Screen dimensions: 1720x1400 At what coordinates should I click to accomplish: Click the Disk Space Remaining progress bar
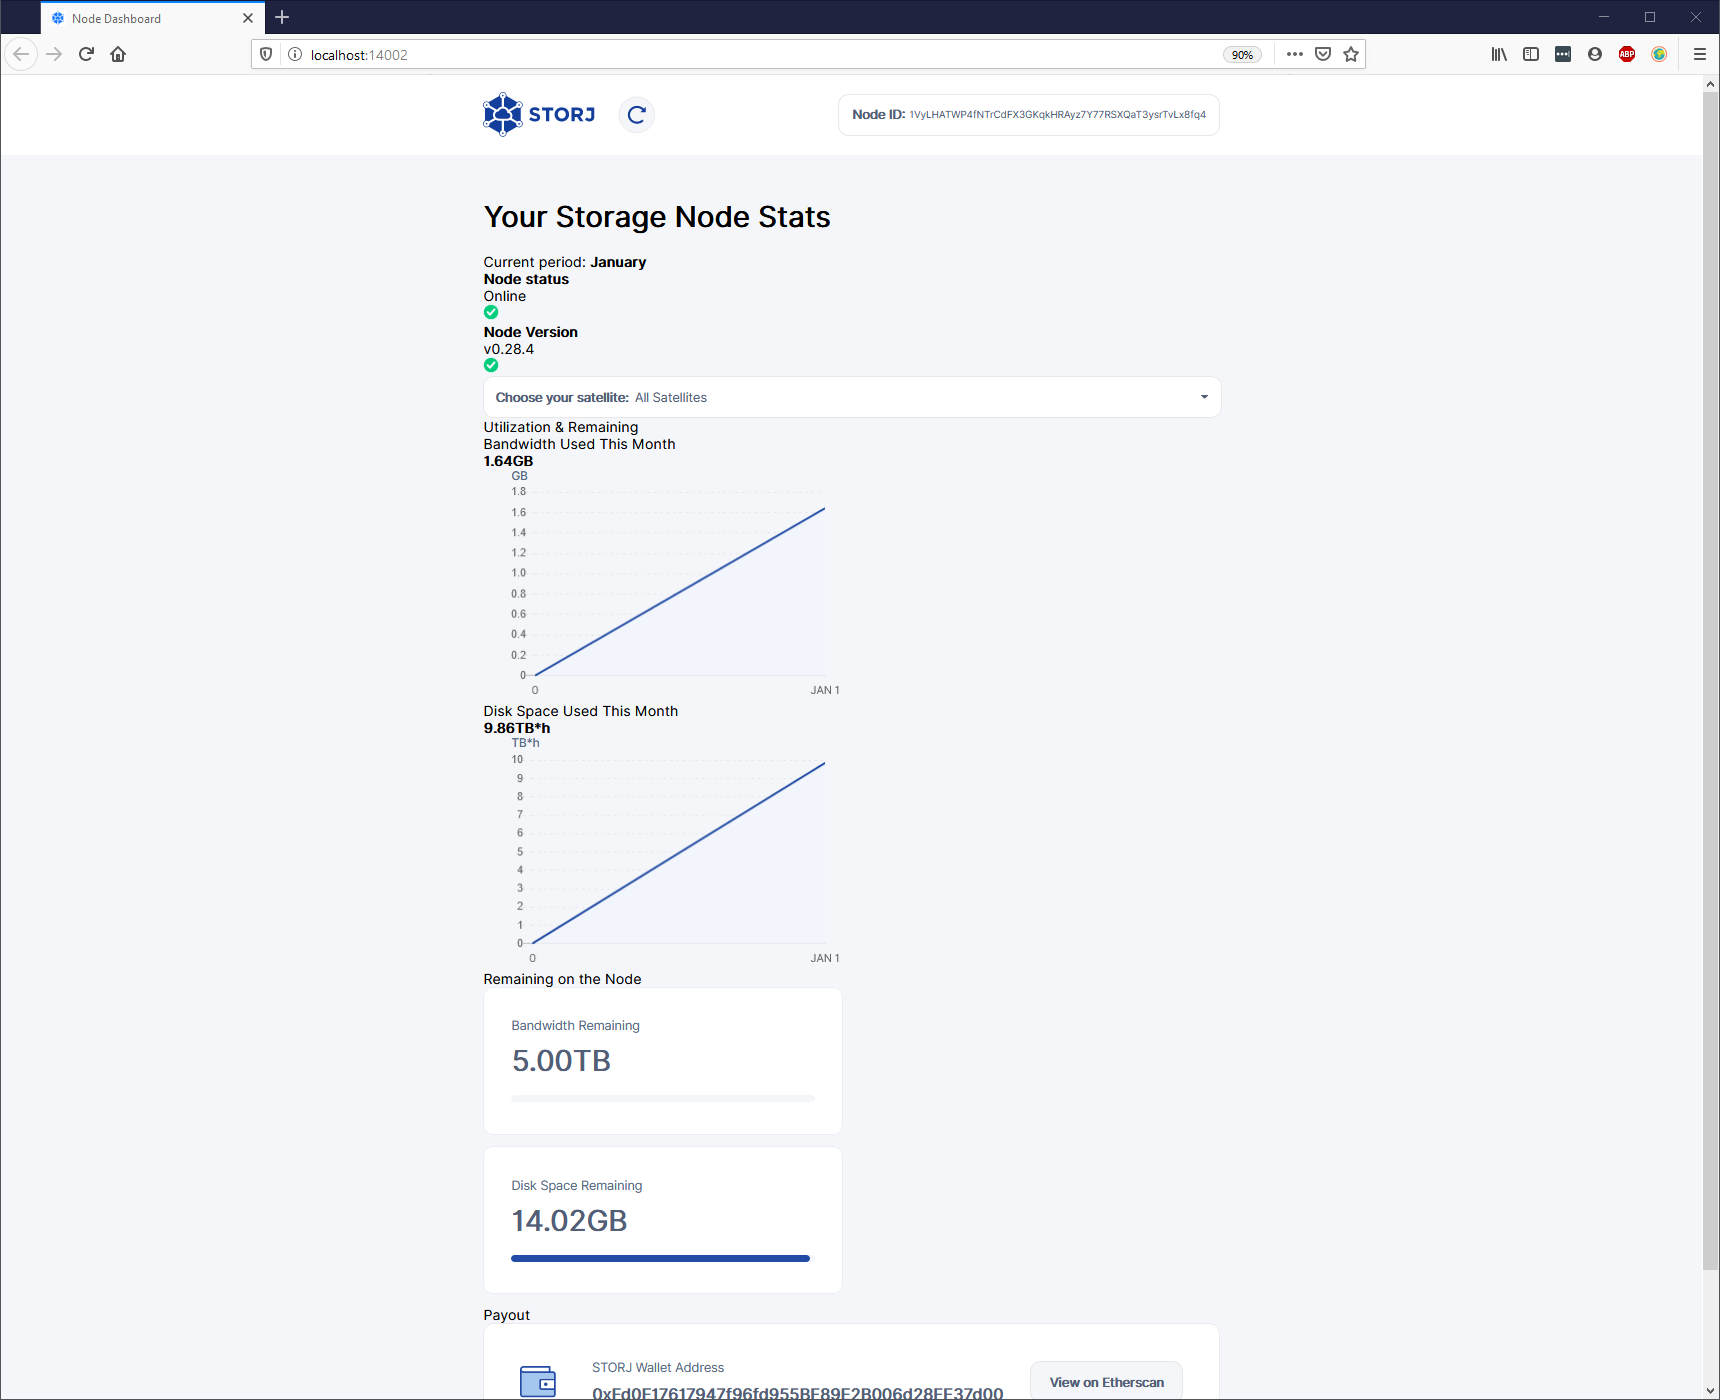[660, 1258]
